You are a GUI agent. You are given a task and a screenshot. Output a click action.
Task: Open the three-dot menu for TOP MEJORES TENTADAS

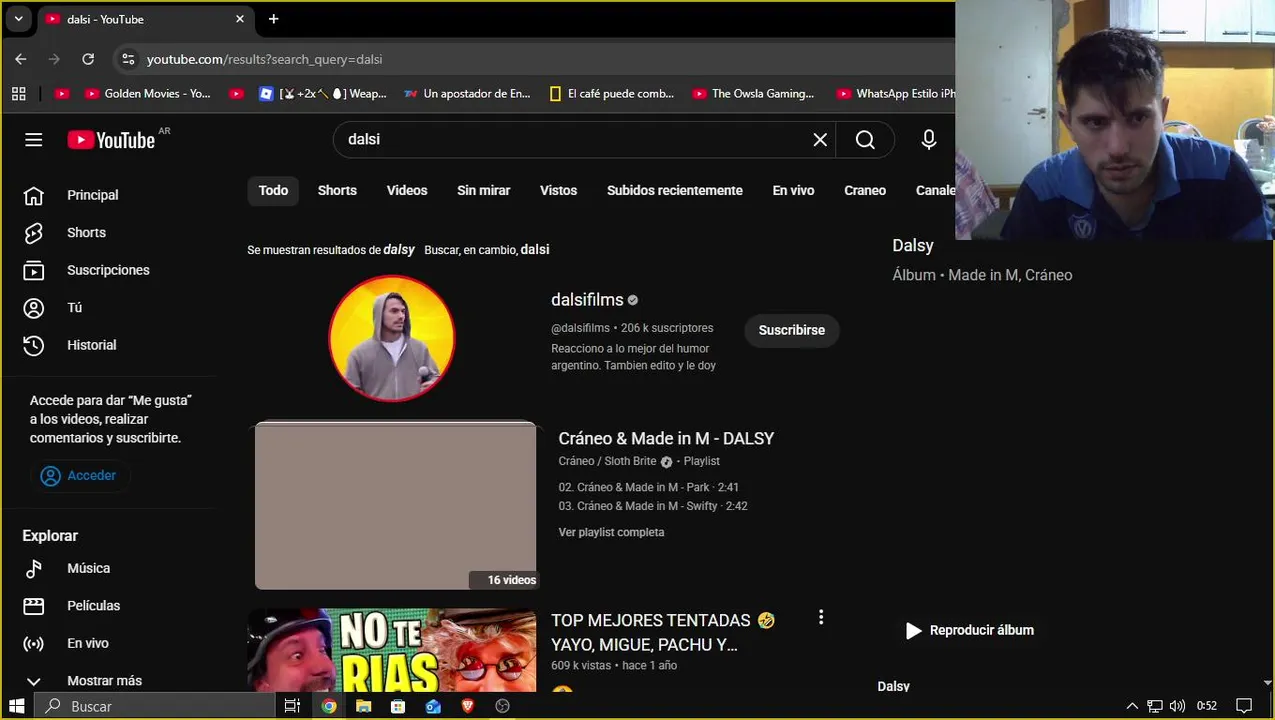[821, 618]
